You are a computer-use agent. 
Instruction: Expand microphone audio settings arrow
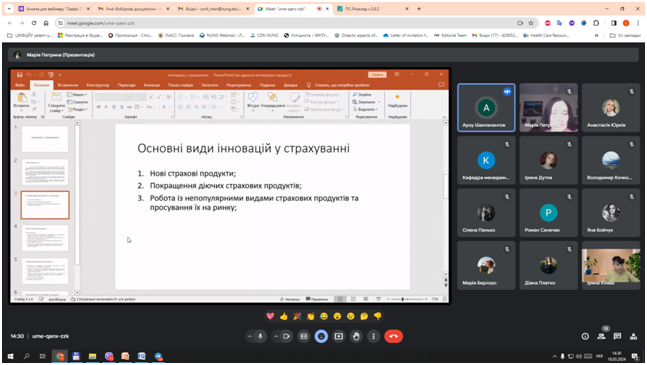tap(250, 336)
